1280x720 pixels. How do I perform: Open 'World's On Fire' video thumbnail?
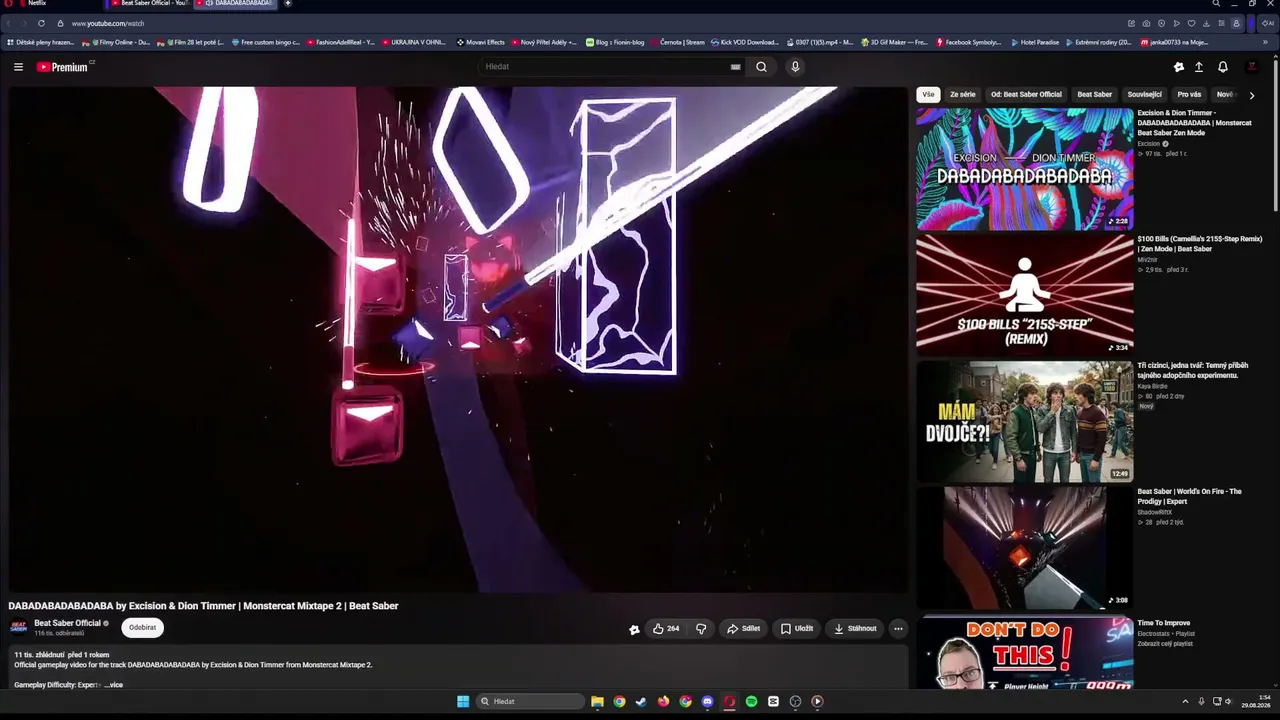pyautogui.click(x=1025, y=548)
